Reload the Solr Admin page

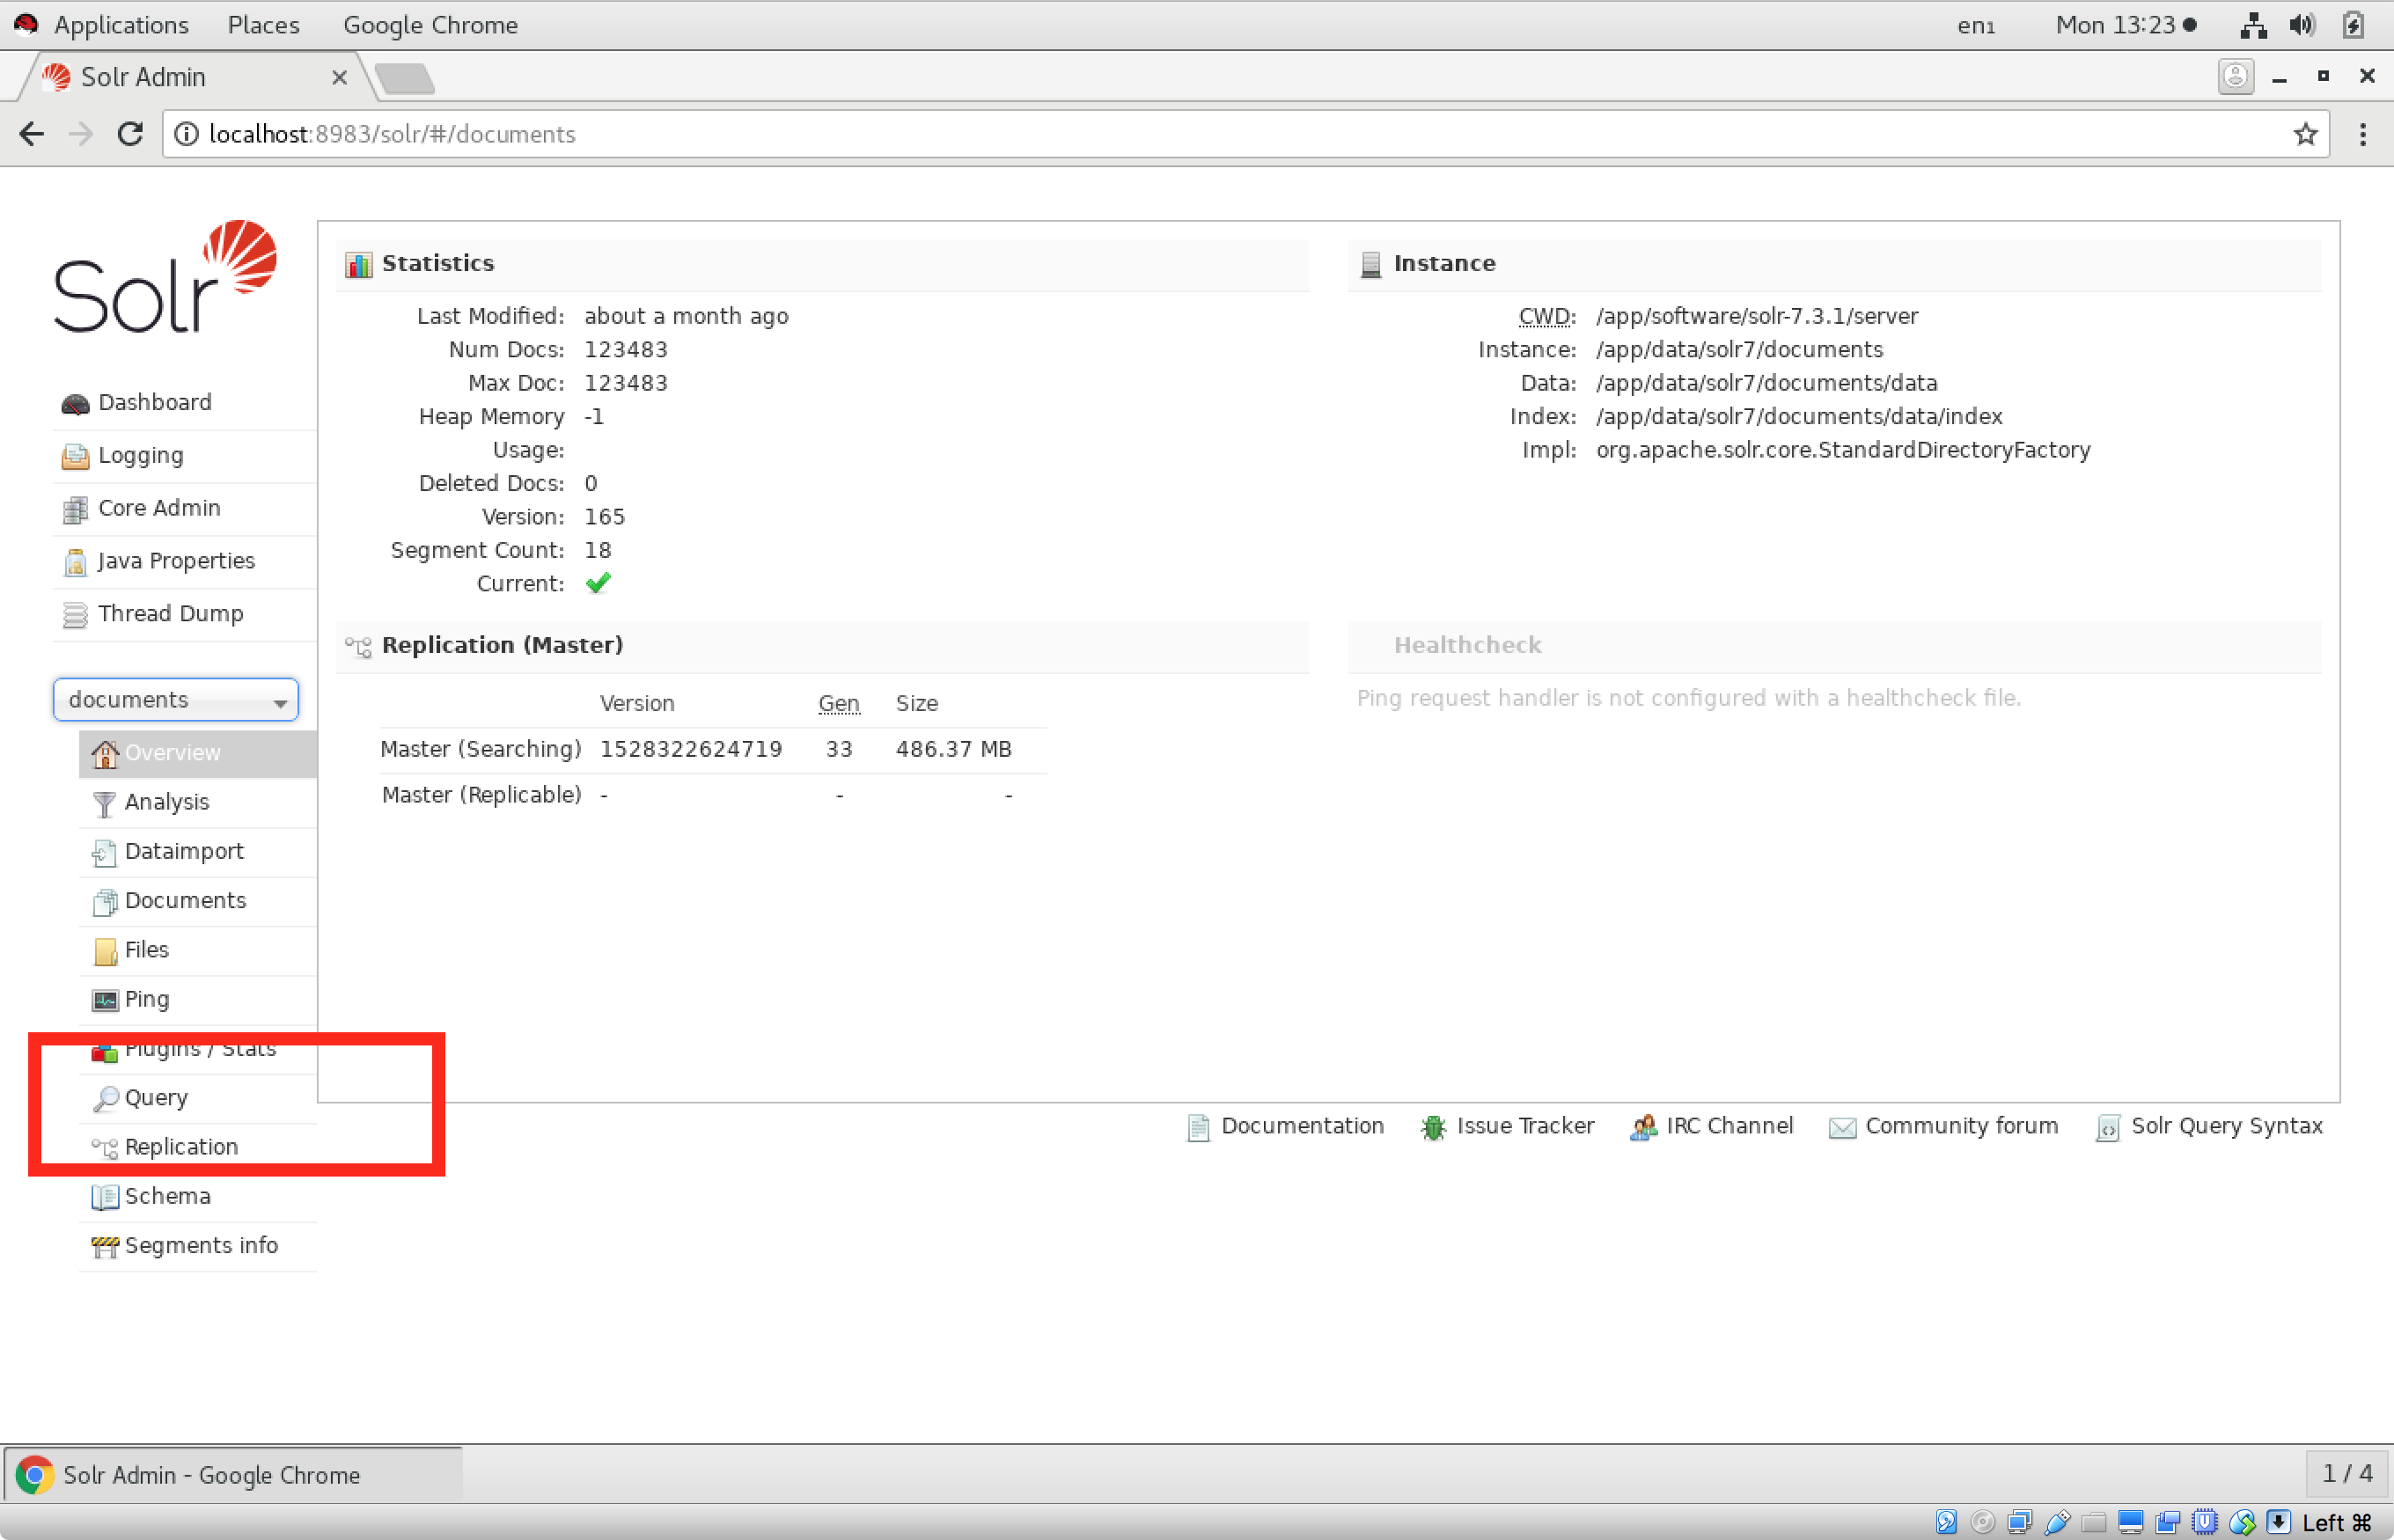click(130, 134)
